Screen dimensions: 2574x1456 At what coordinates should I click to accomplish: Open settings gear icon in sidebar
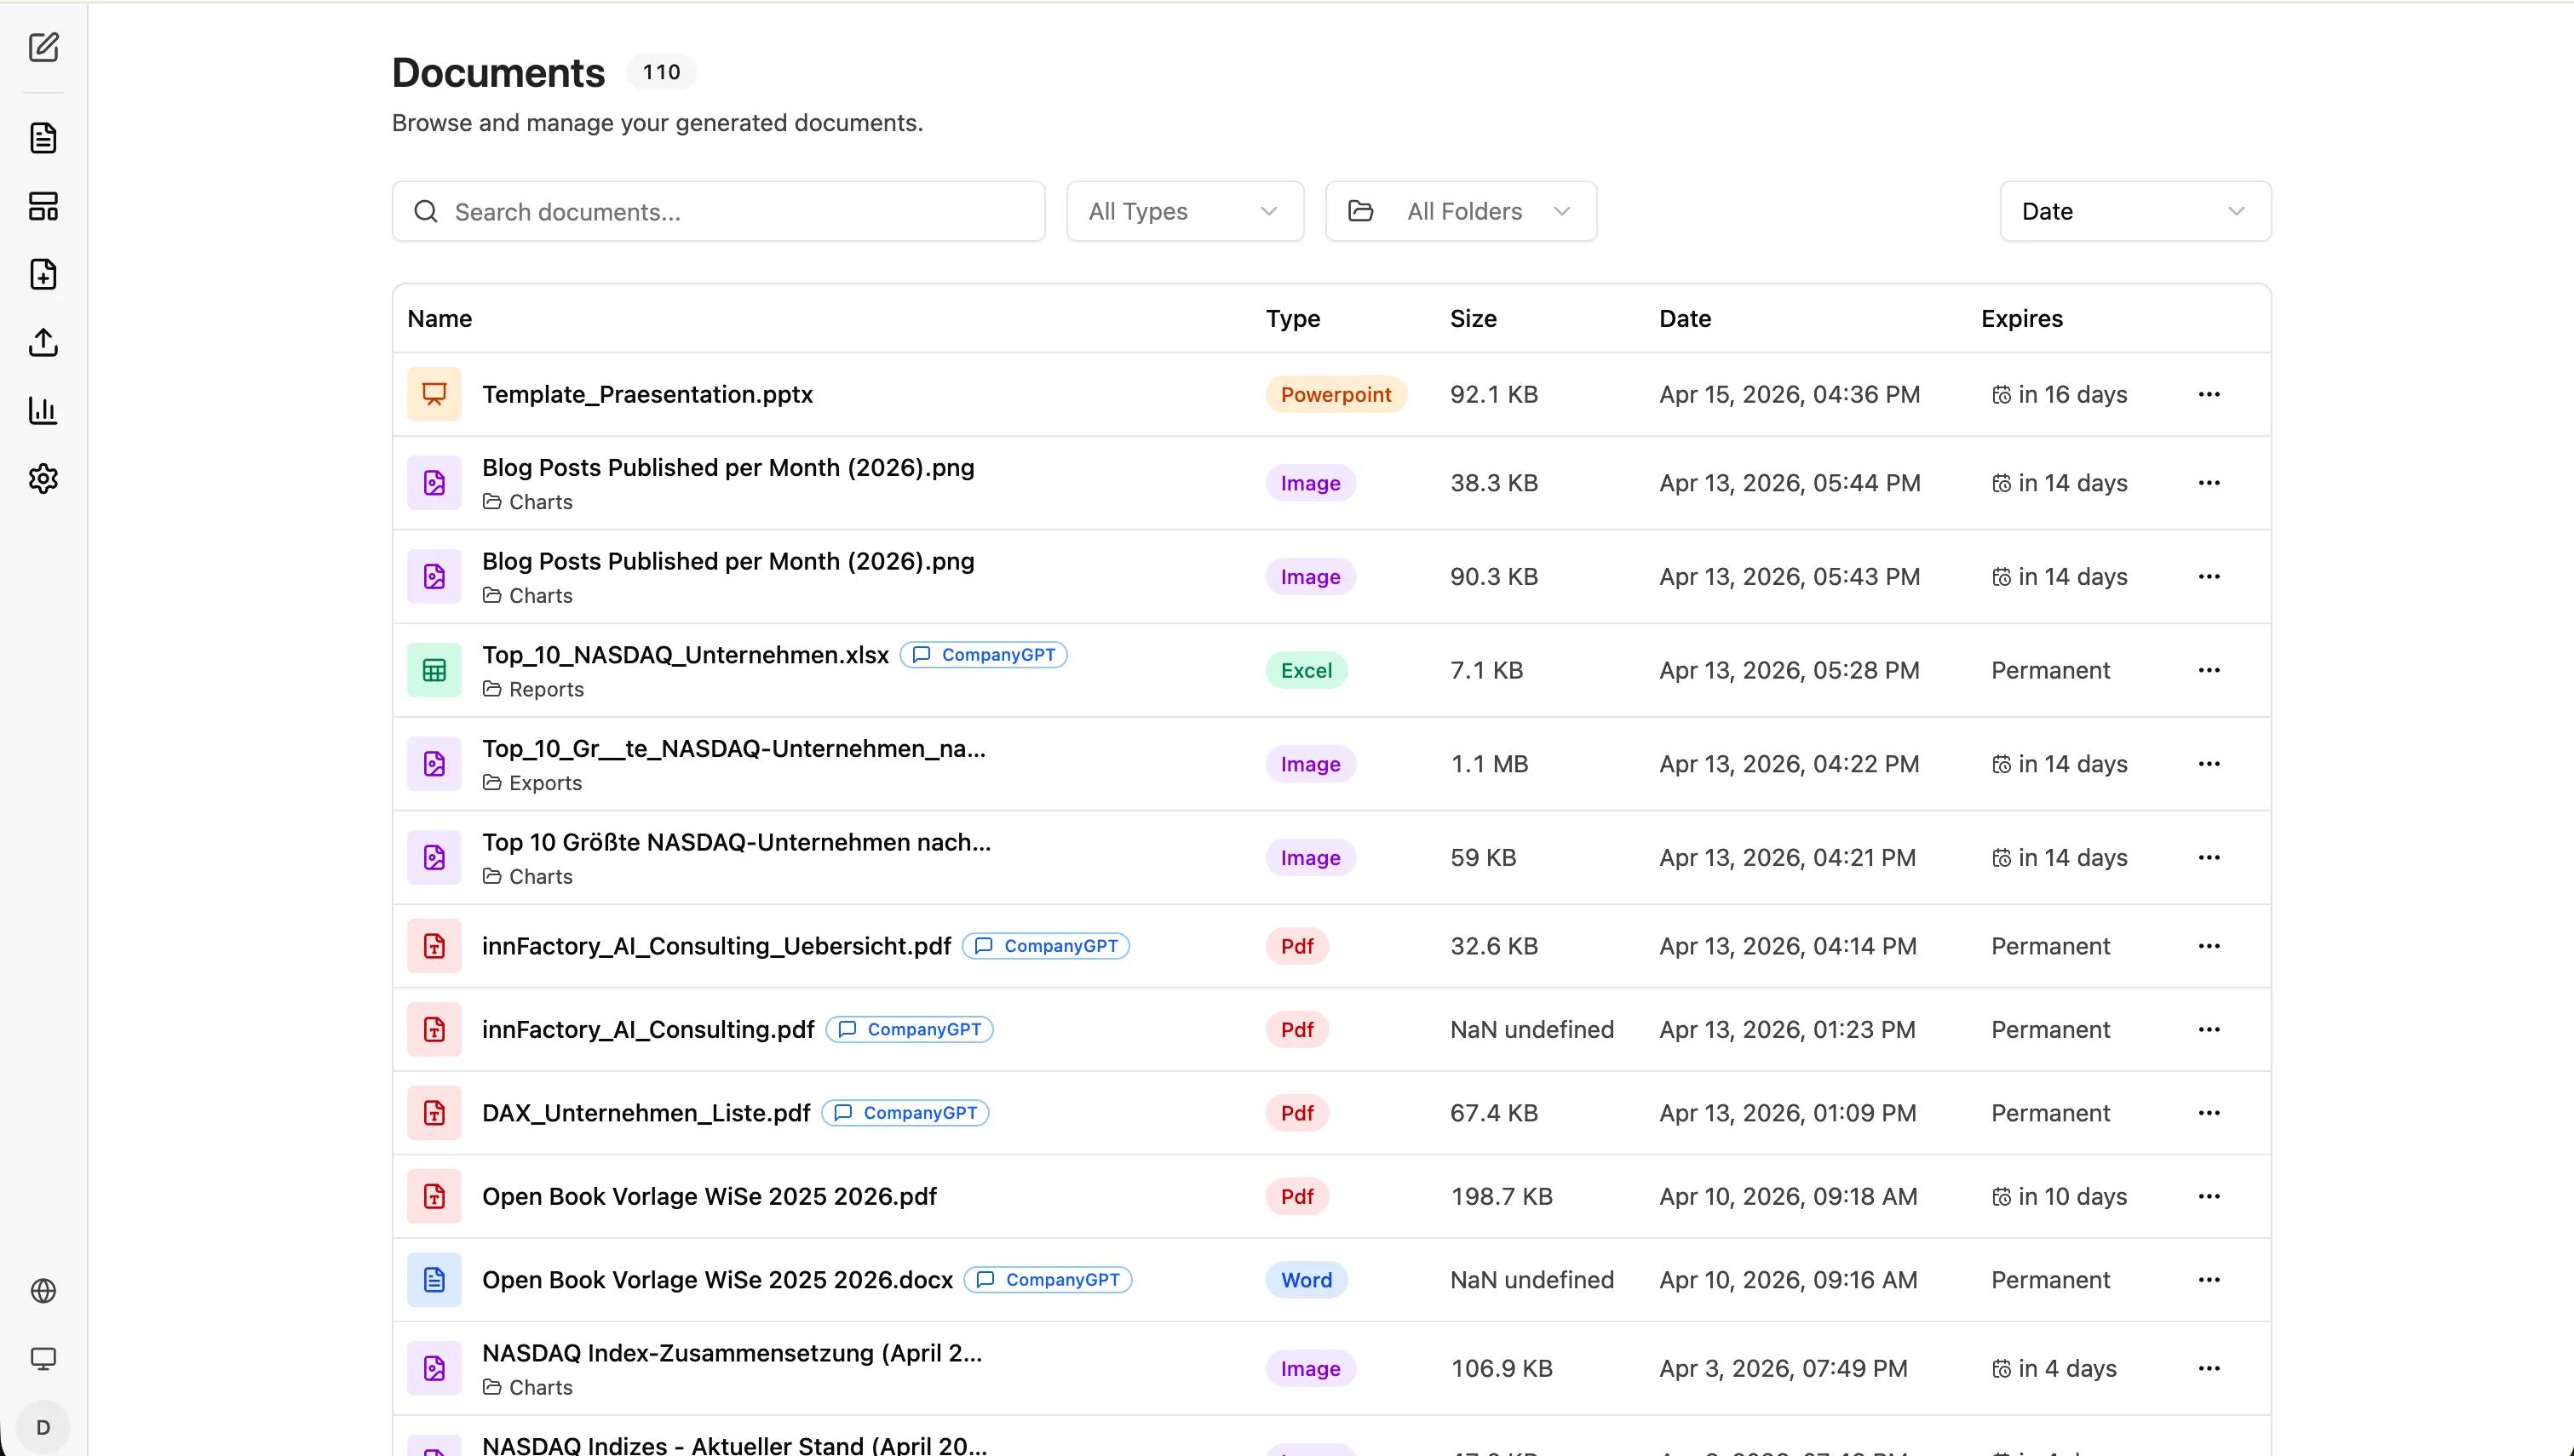coord(43,478)
